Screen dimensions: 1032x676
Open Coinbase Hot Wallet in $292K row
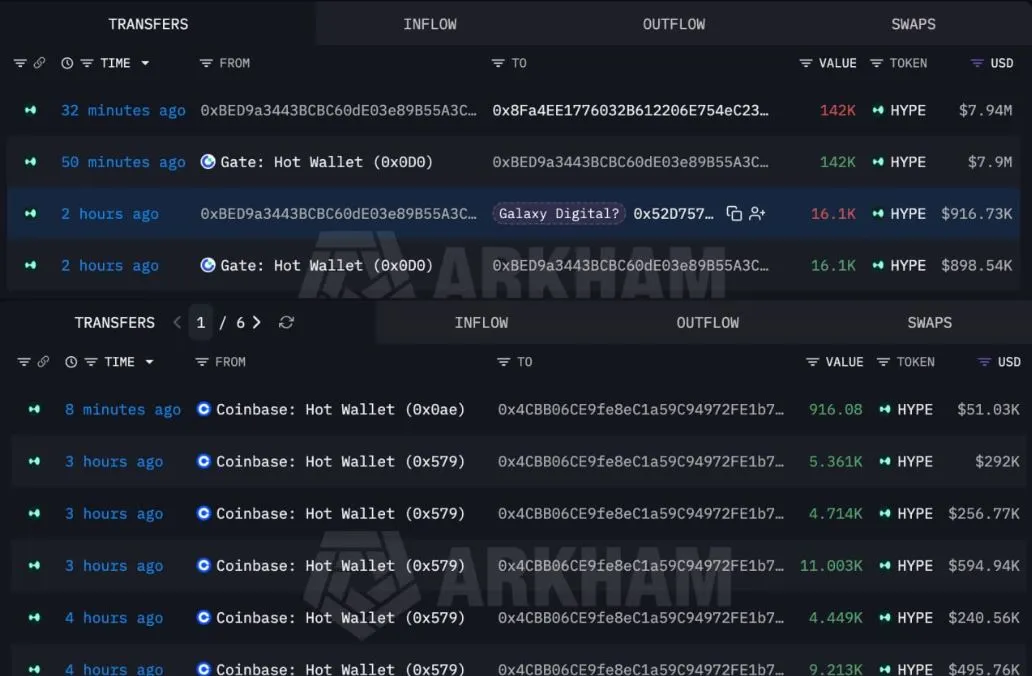340,461
